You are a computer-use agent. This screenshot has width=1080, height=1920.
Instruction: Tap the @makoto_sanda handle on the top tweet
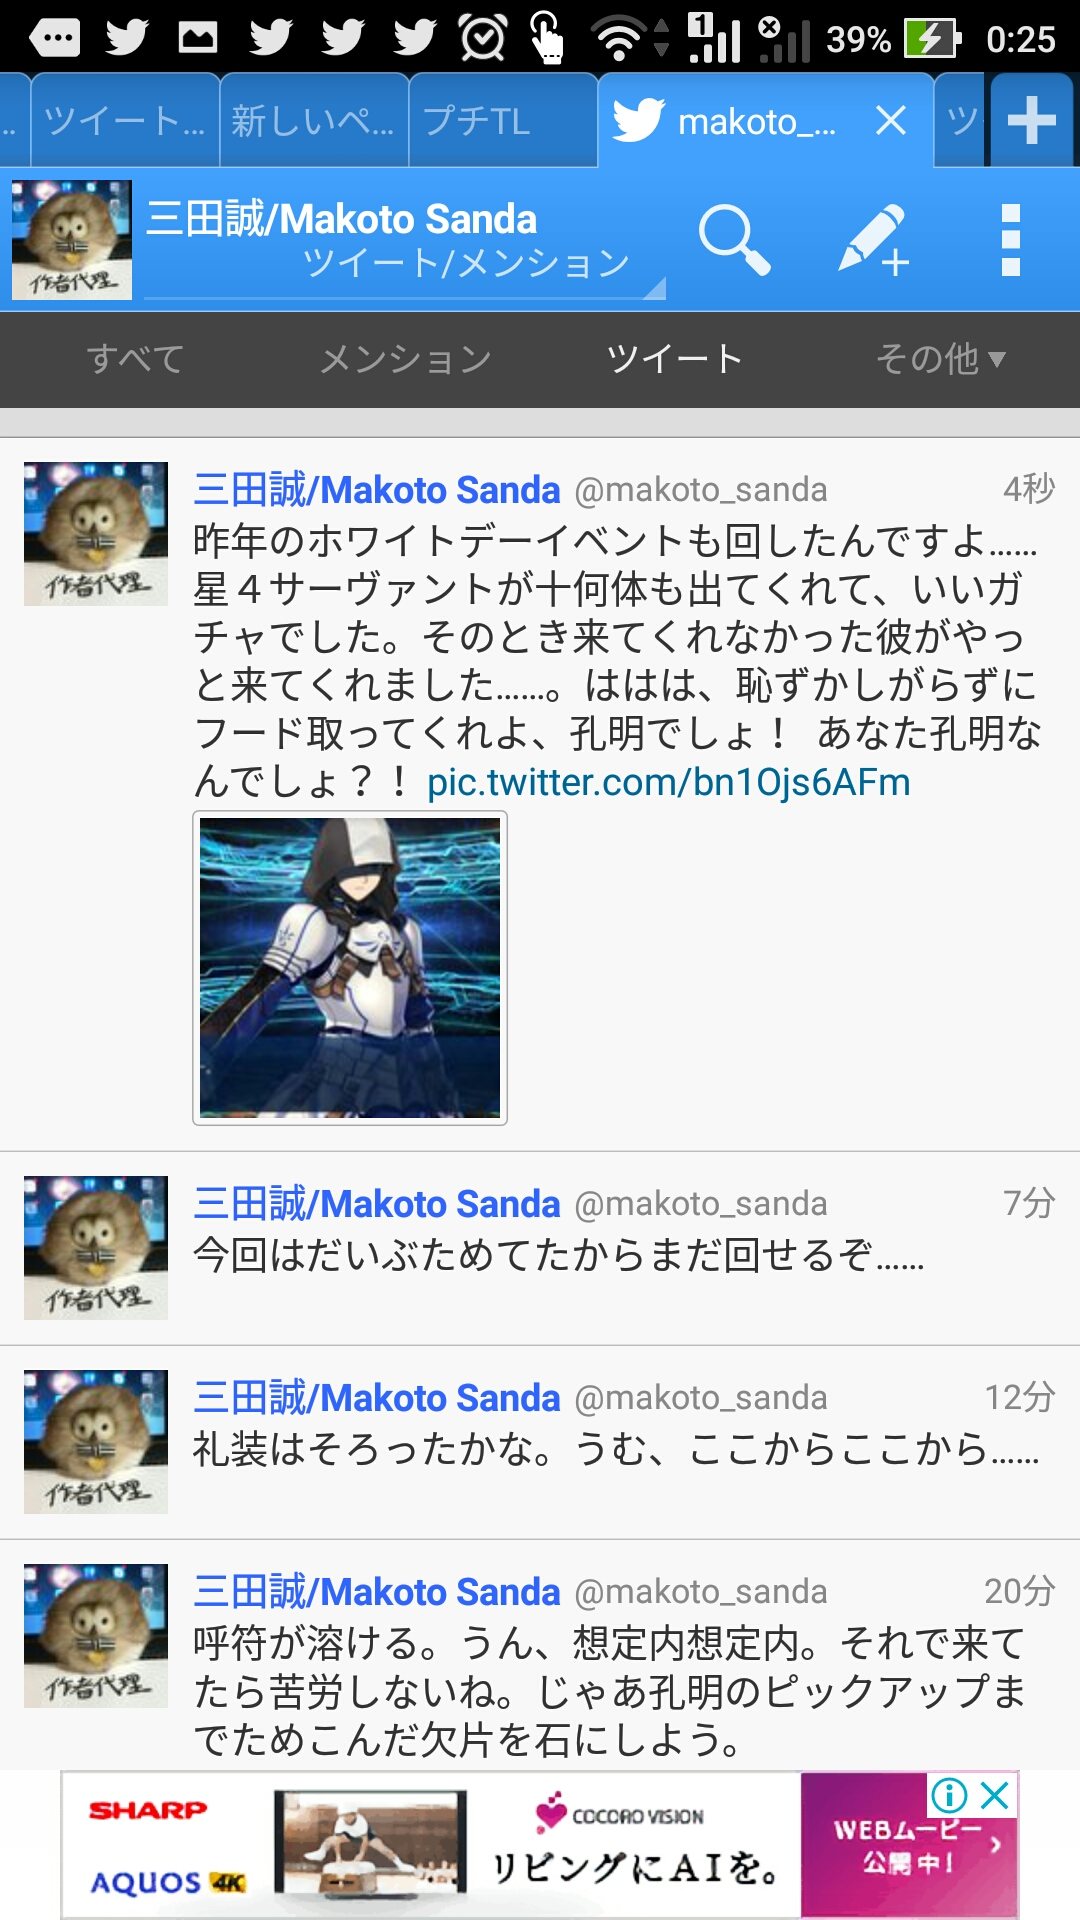(x=701, y=490)
